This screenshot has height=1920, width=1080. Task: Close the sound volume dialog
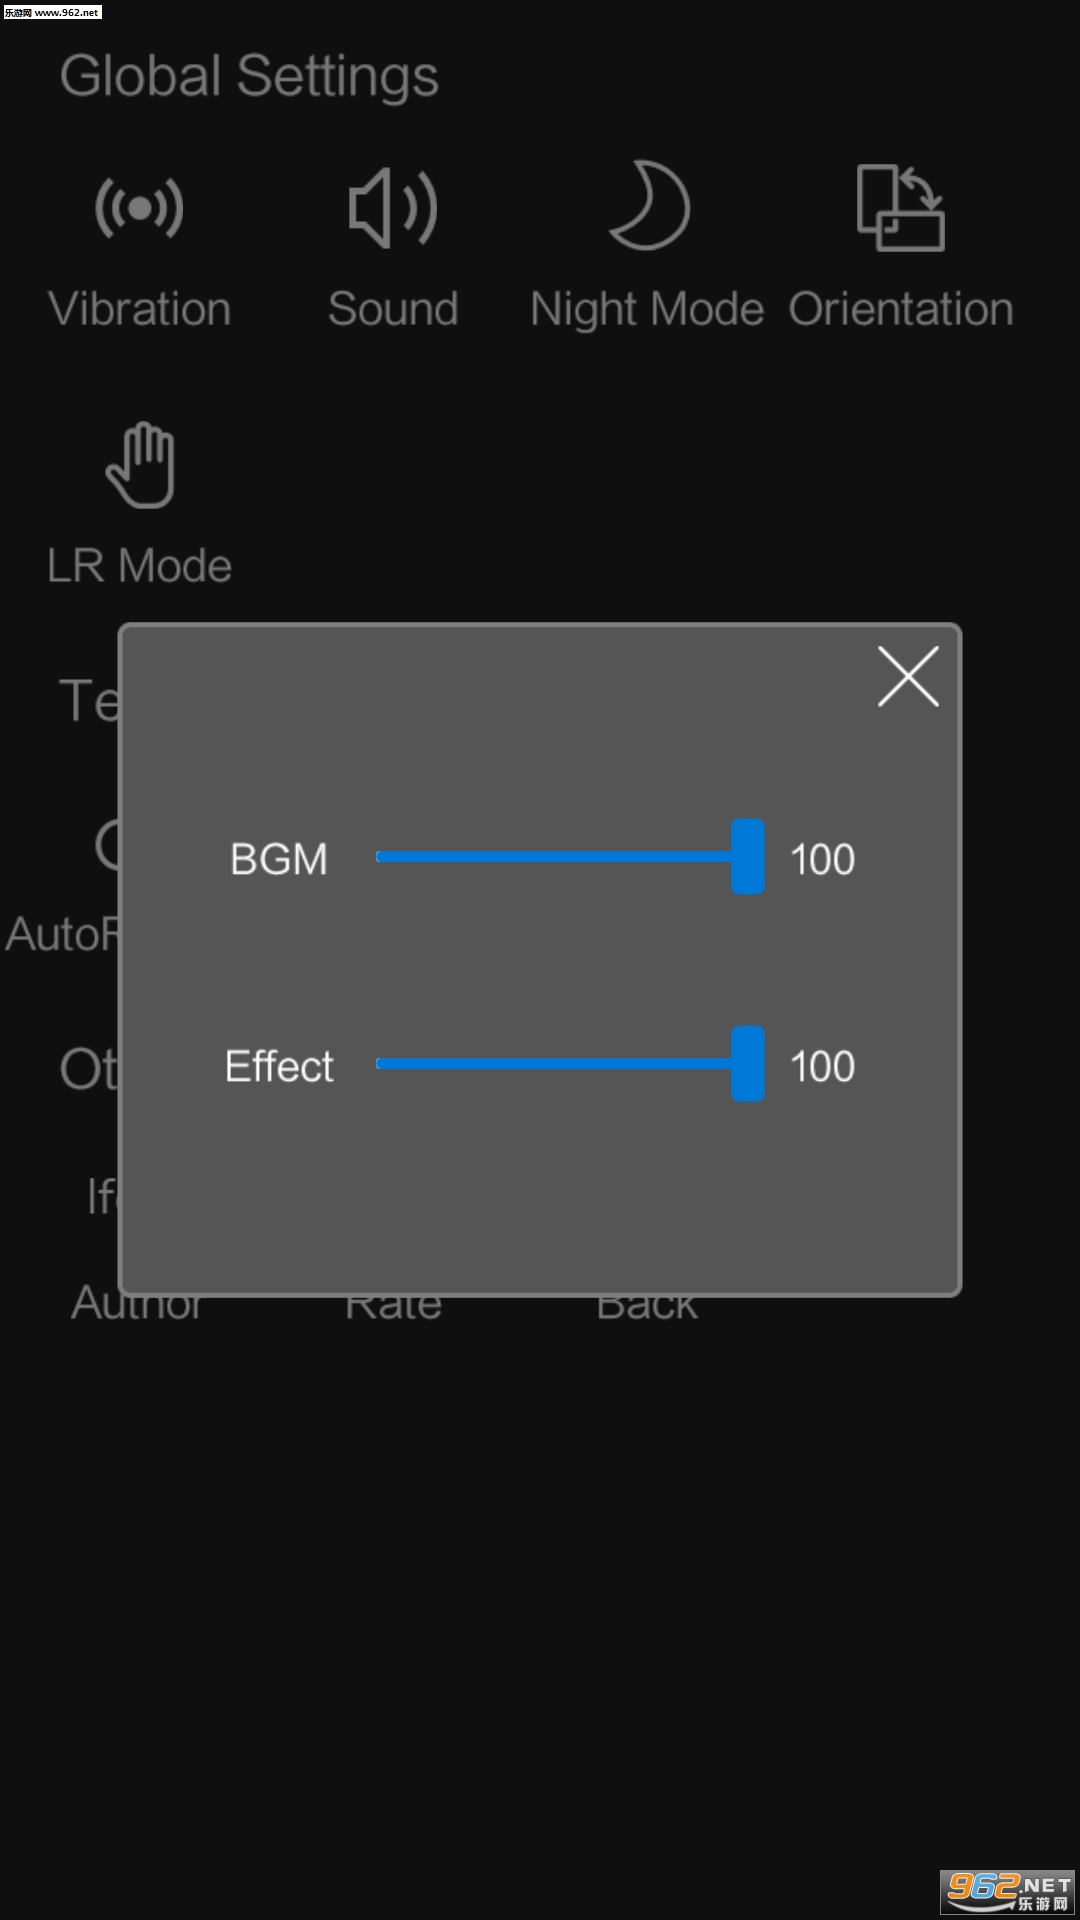coord(908,677)
